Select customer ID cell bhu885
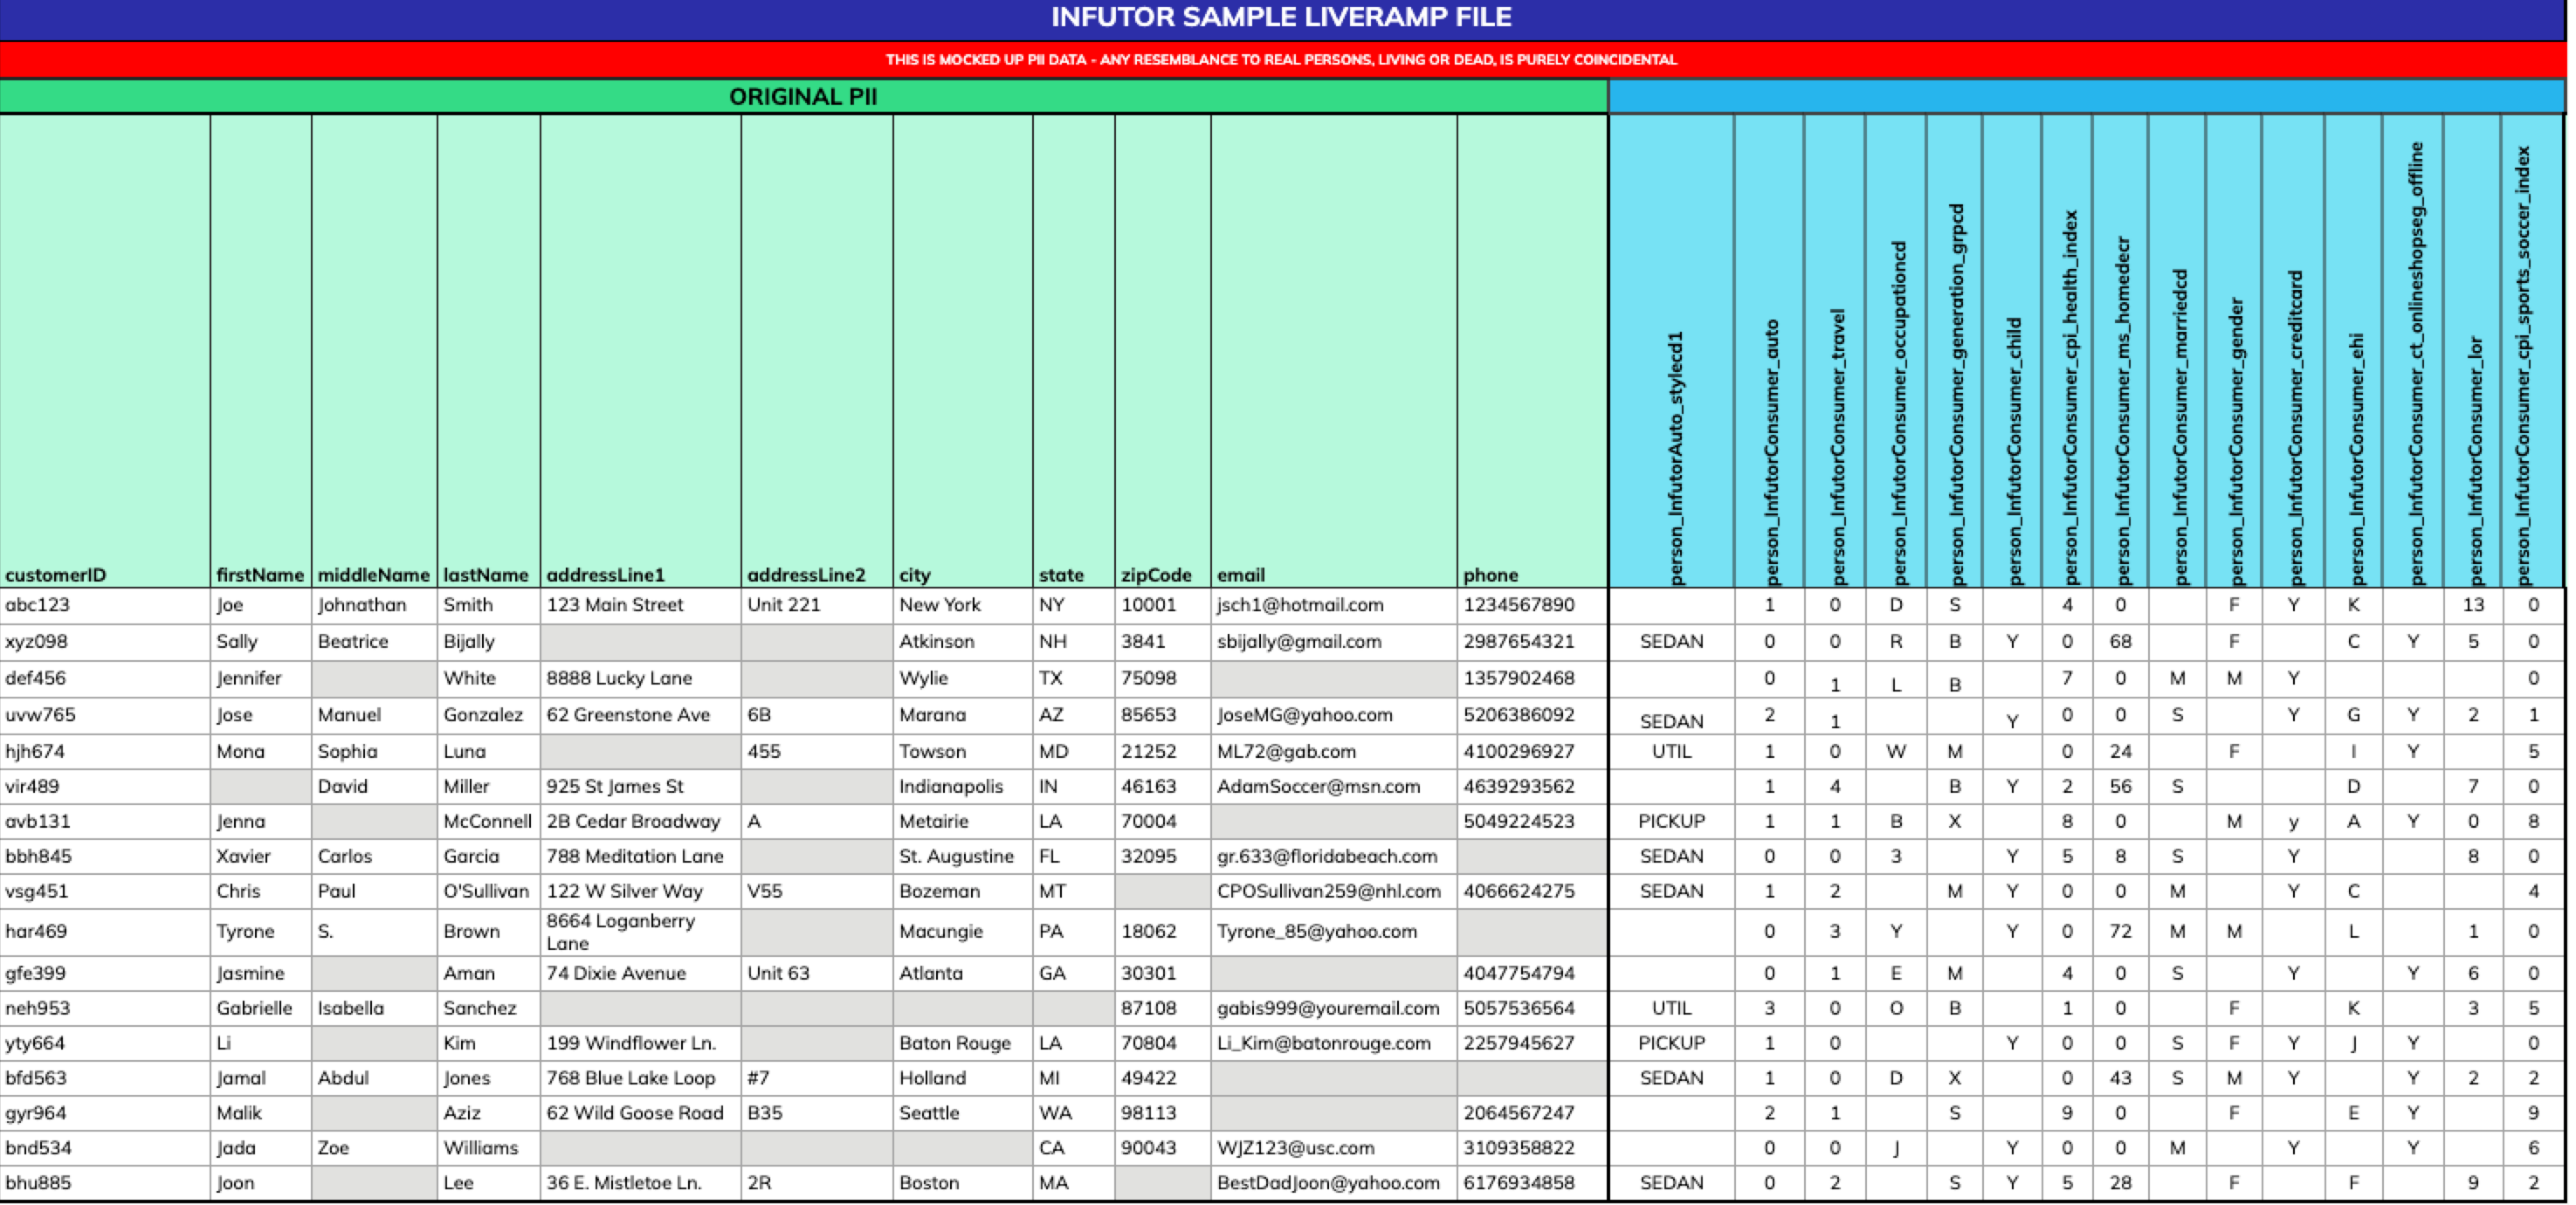The width and height of the screenshot is (2576, 1205). [105, 1183]
